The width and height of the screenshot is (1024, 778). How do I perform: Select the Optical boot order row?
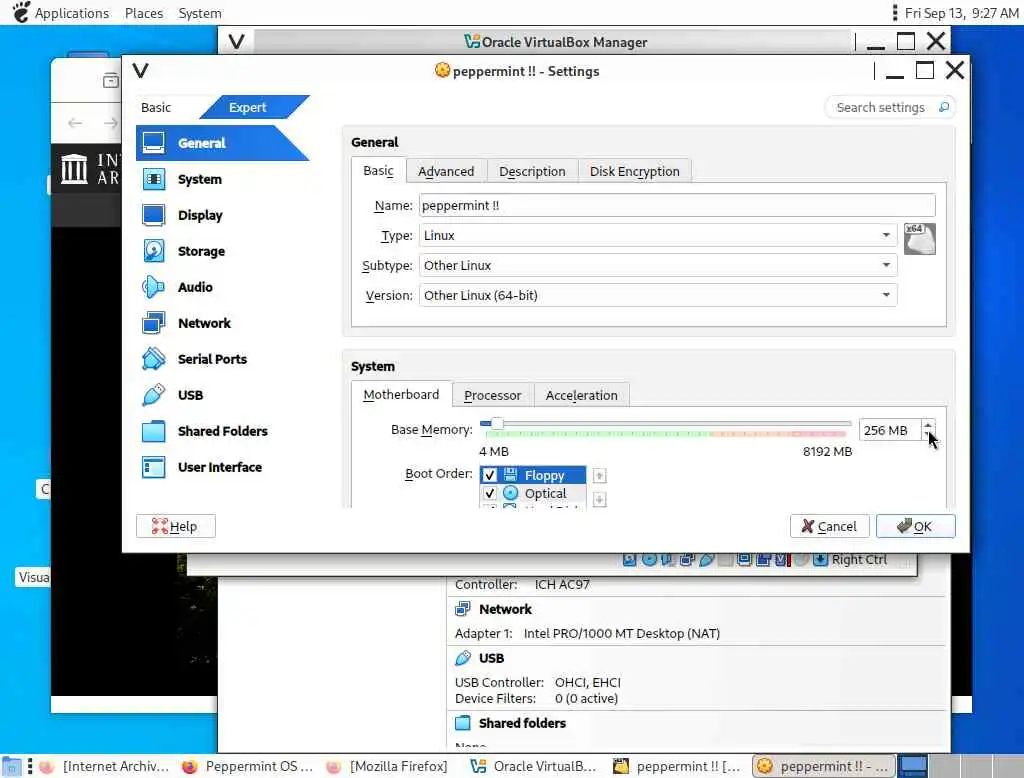[532, 493]
